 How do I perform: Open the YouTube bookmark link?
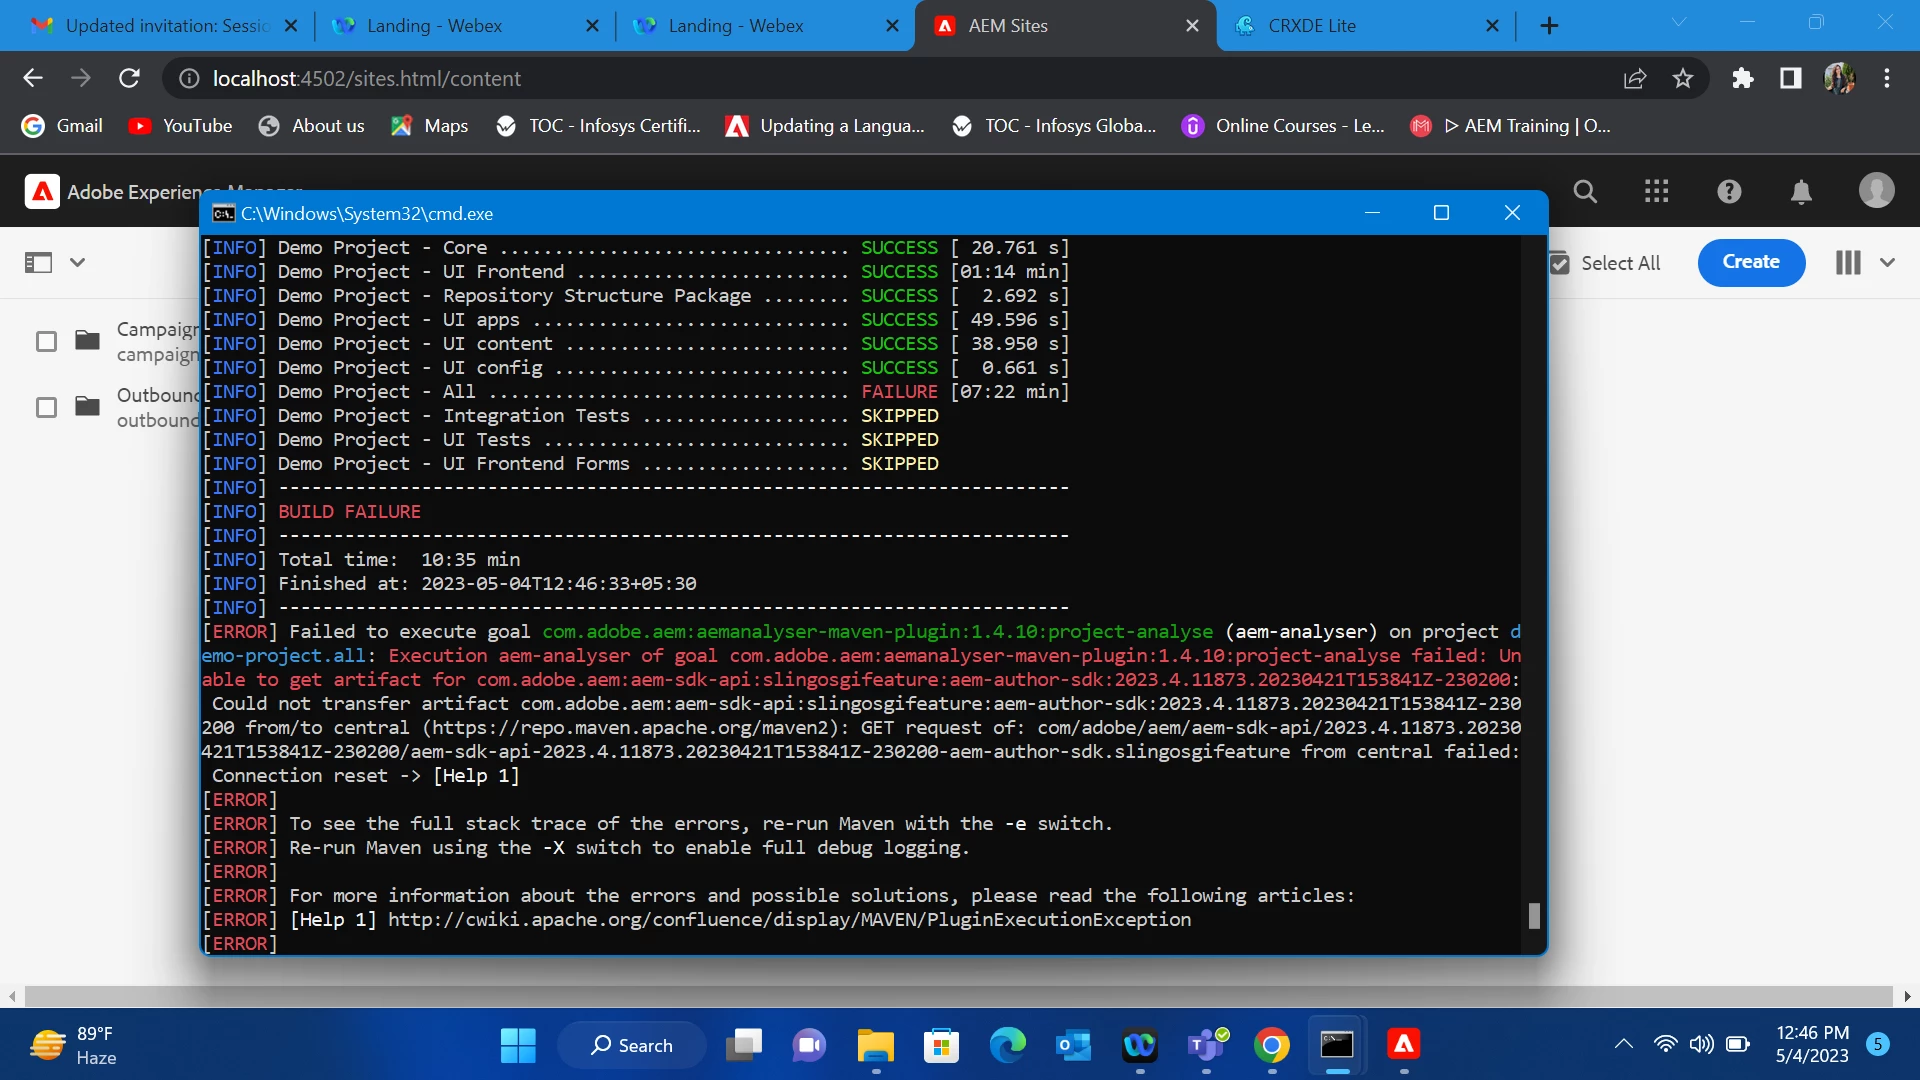(181, 126)
